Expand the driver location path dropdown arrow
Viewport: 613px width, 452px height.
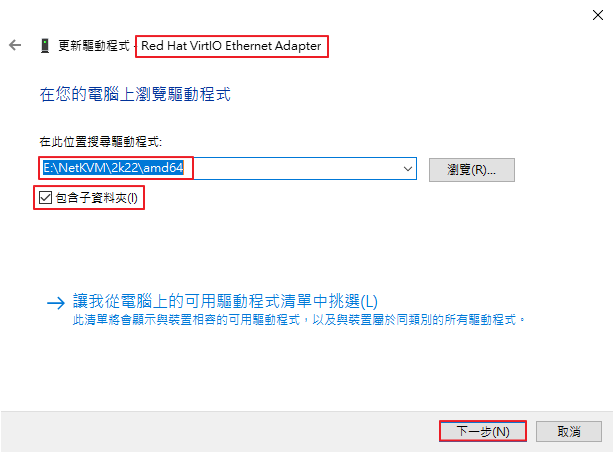pyautogui.click(x=408, y=169)
